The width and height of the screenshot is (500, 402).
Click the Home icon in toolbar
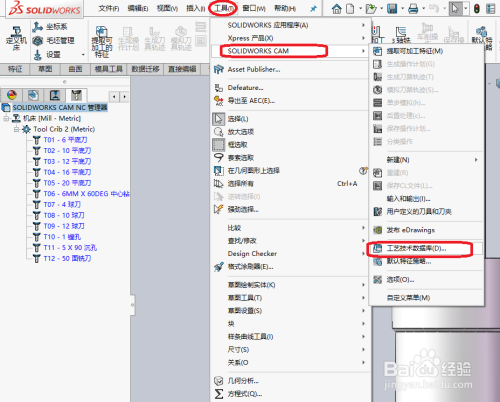pos(337,9)
